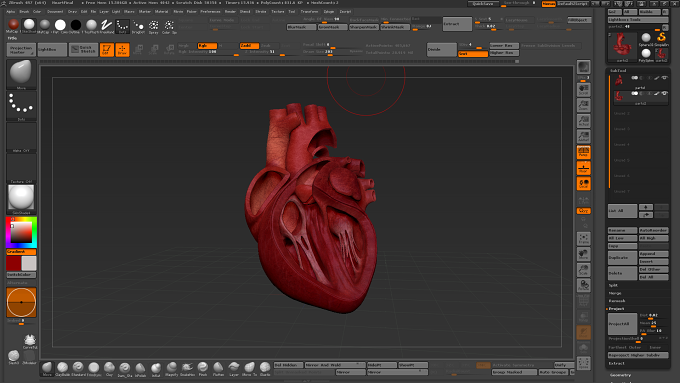Enable the Persp perspective view button
The height and width of the screenshot is (383, 680).
click(583, 152)
